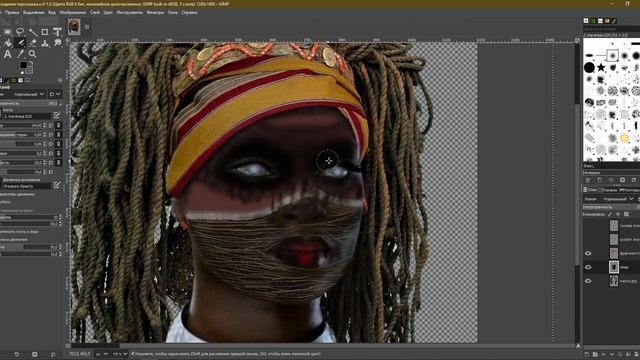Image resolution: width=640 pixels, height=360 pixels.
Task: Select the Free Select lasso tool
Action: coord(20,31)
